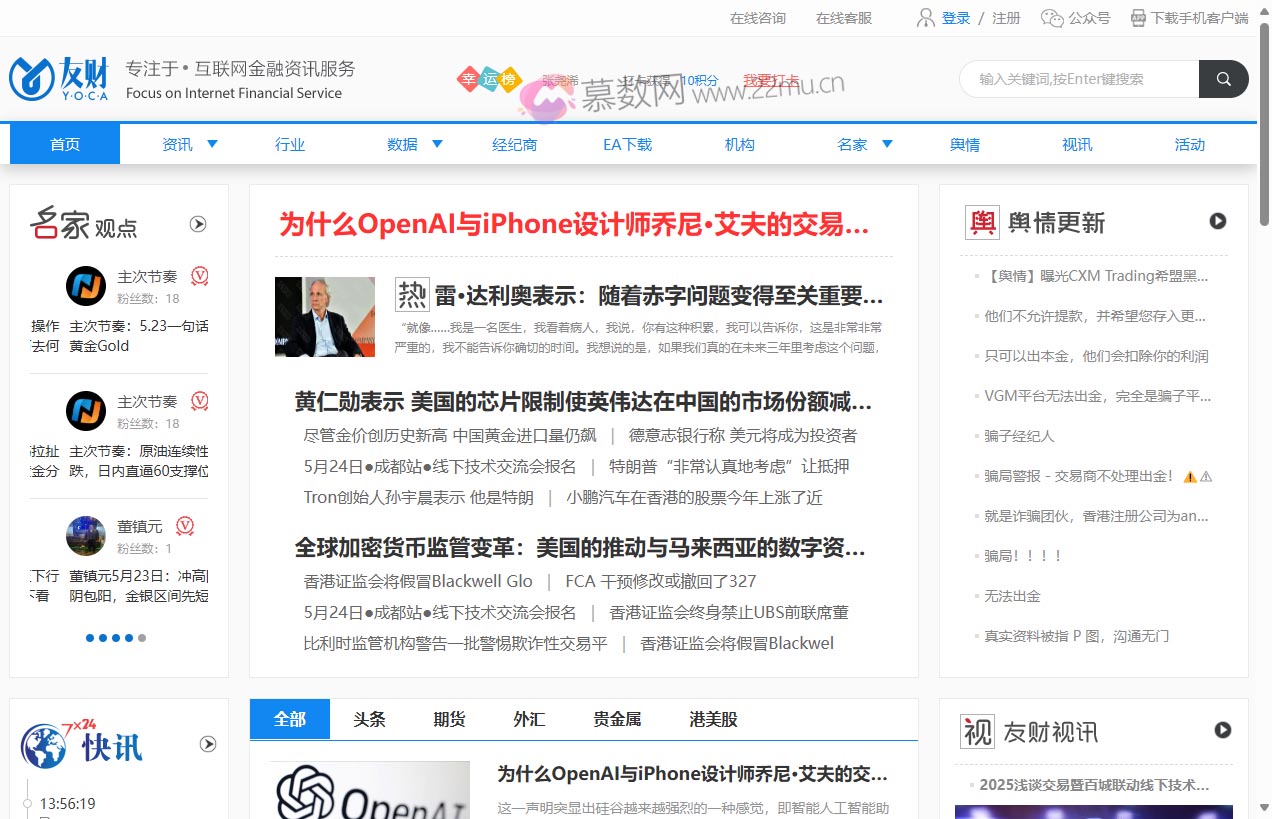1272x819 pixels.
Task: Open the 注册 registration link
Action: (1005, 17)
